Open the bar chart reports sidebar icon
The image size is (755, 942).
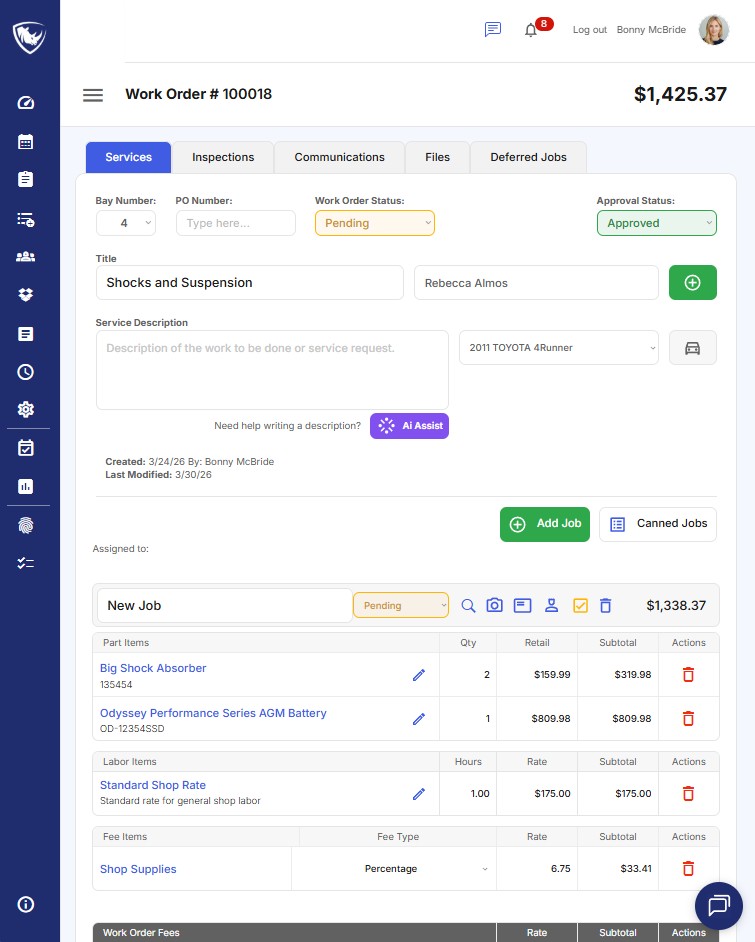pos(25,486)
